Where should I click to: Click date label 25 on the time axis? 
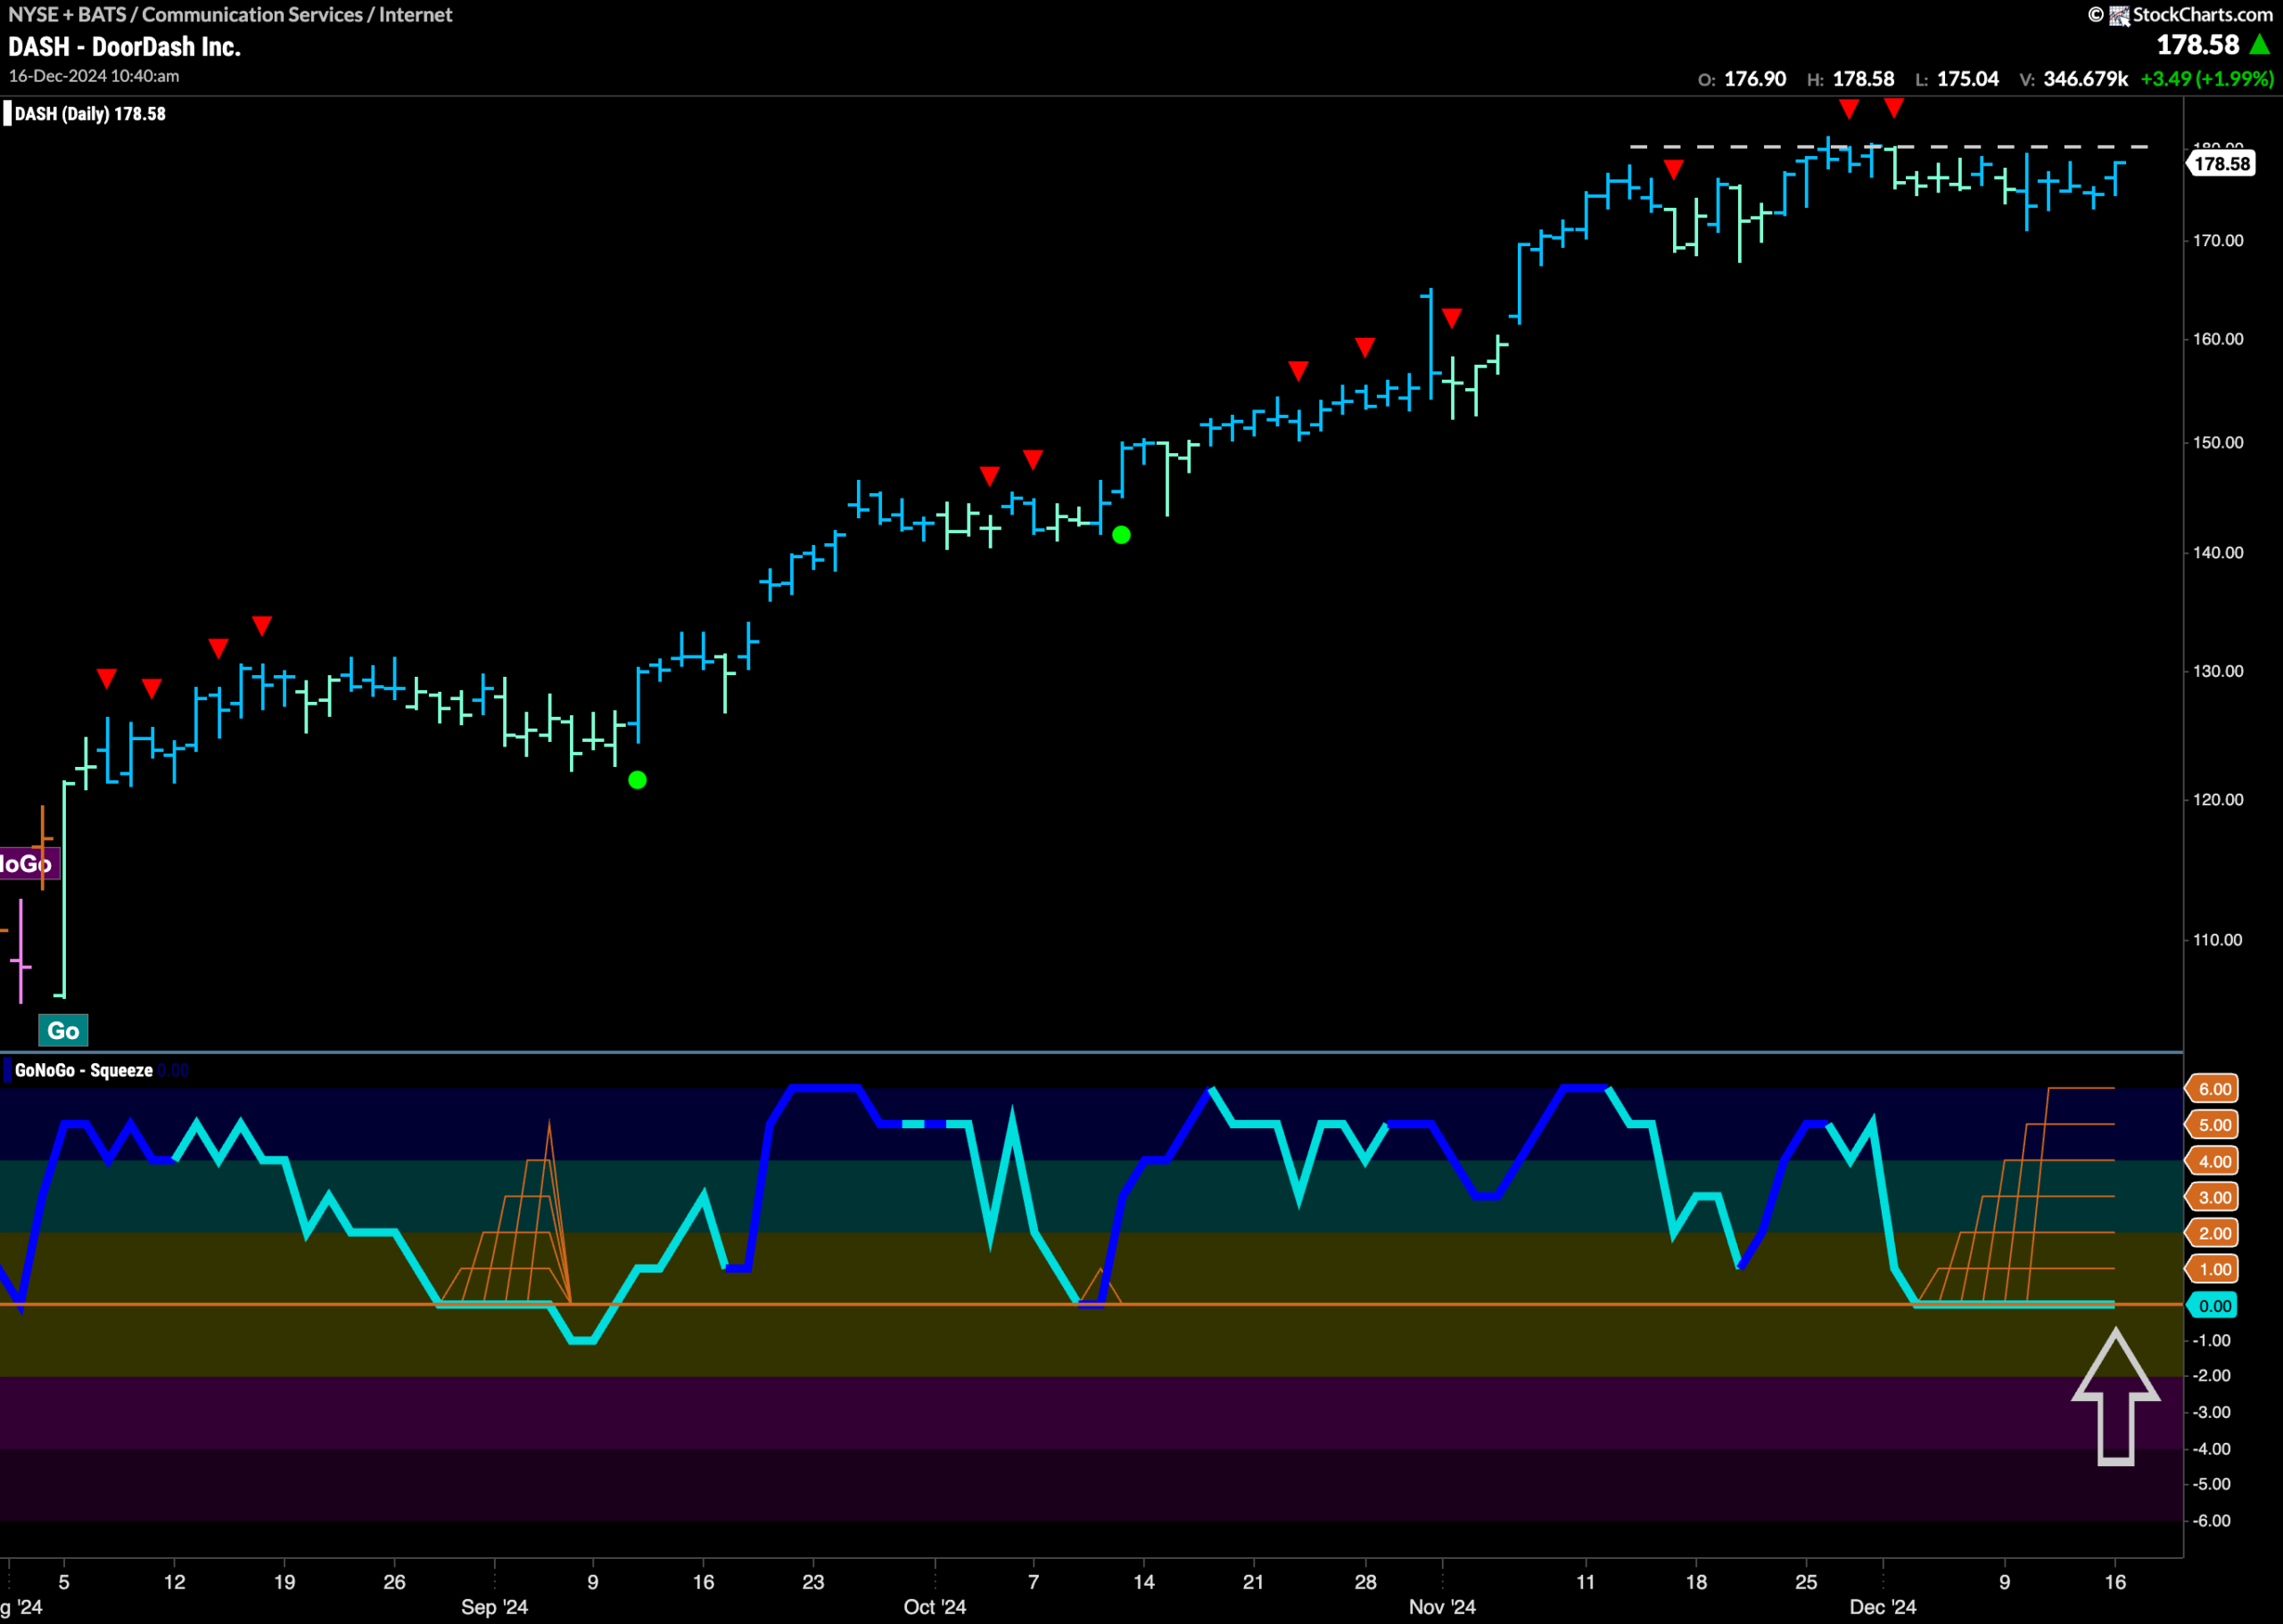[x=1806, y=1582]
